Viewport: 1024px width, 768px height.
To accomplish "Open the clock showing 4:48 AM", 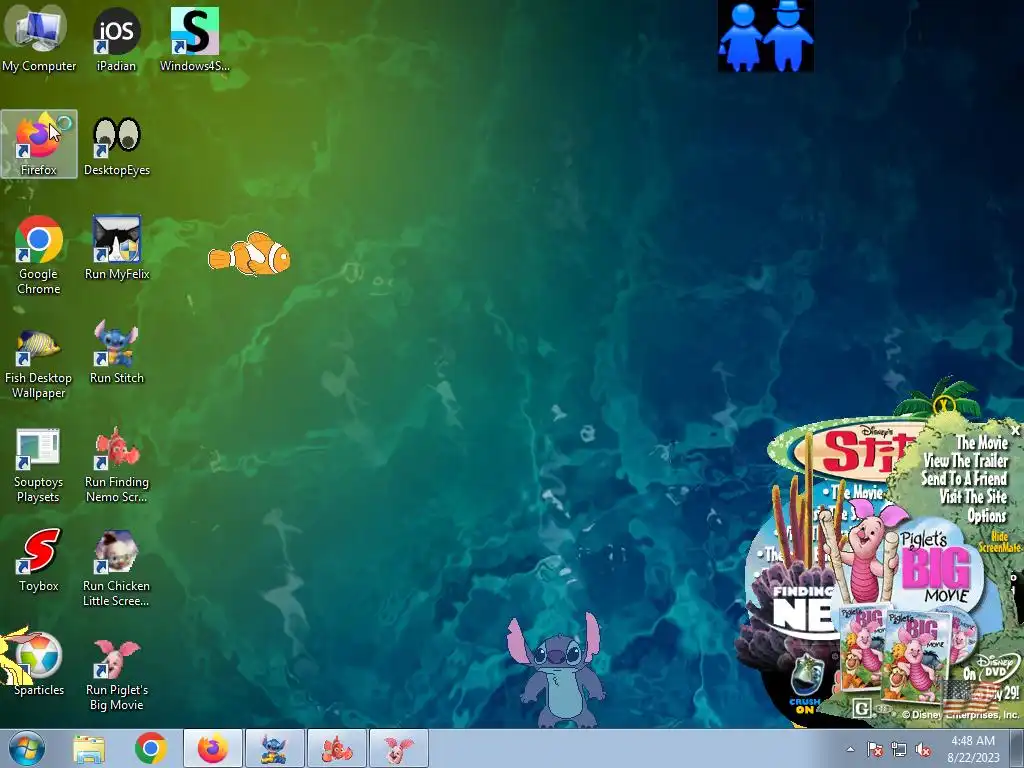I will point(973,748).
